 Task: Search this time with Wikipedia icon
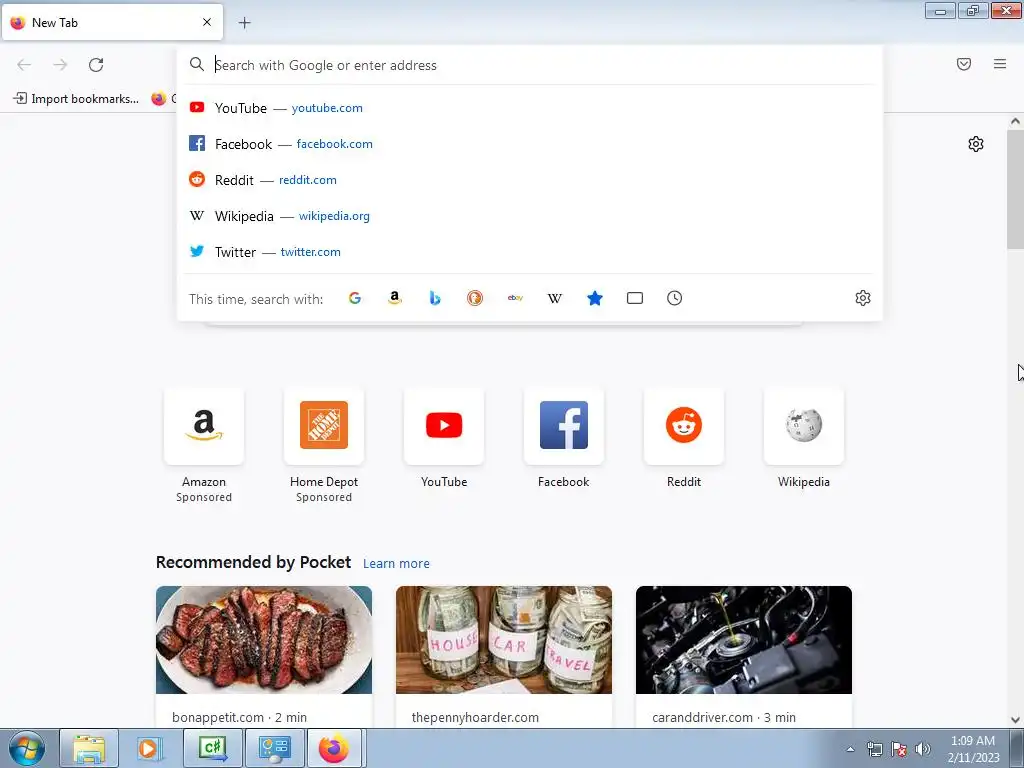pos(554,298)
